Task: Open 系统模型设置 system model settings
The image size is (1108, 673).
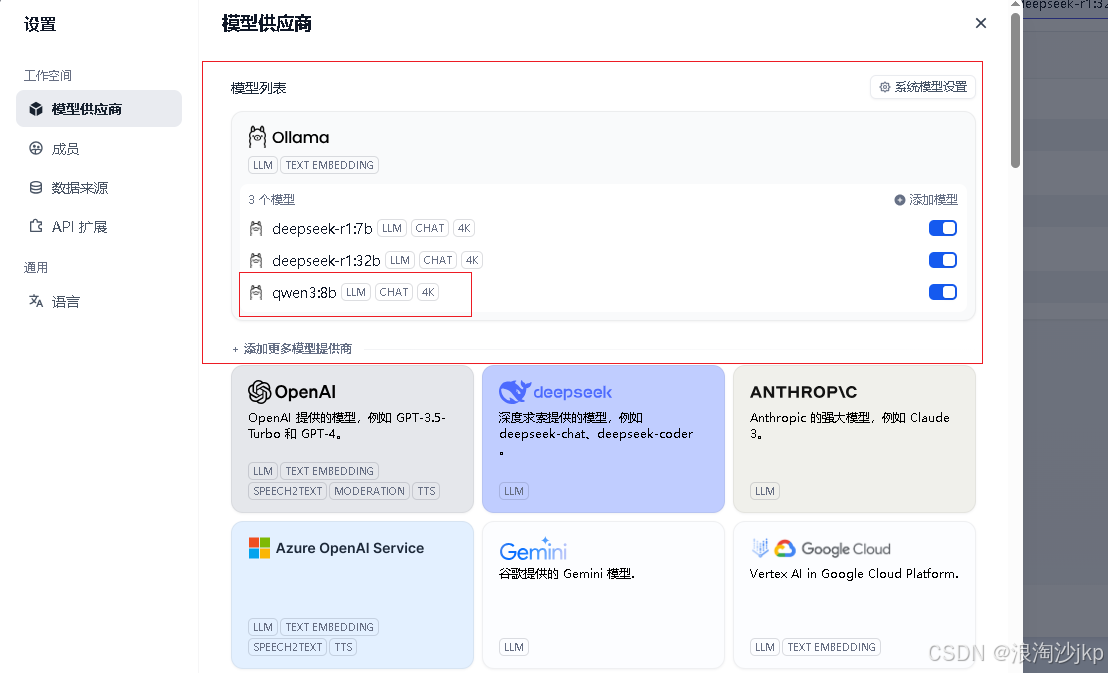Action: point(923,87)
